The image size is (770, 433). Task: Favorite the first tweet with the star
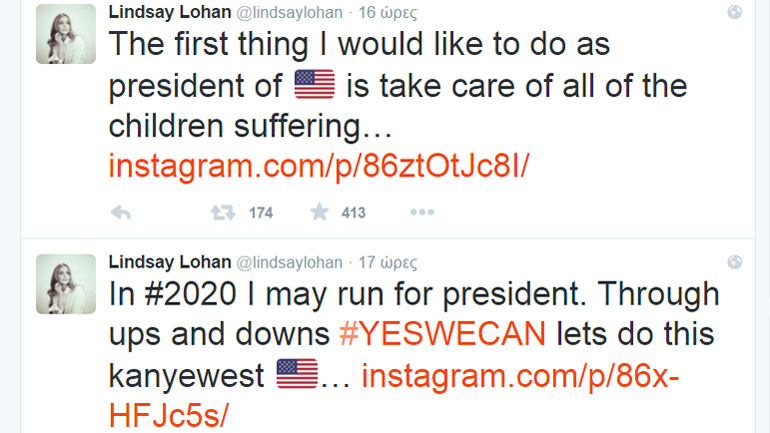point(319,212)
